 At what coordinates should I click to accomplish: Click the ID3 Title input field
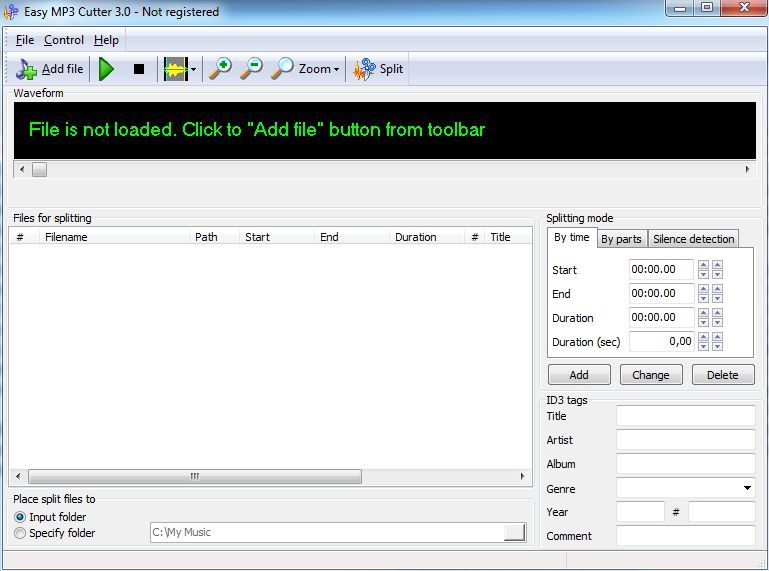[x=686, y=415]
